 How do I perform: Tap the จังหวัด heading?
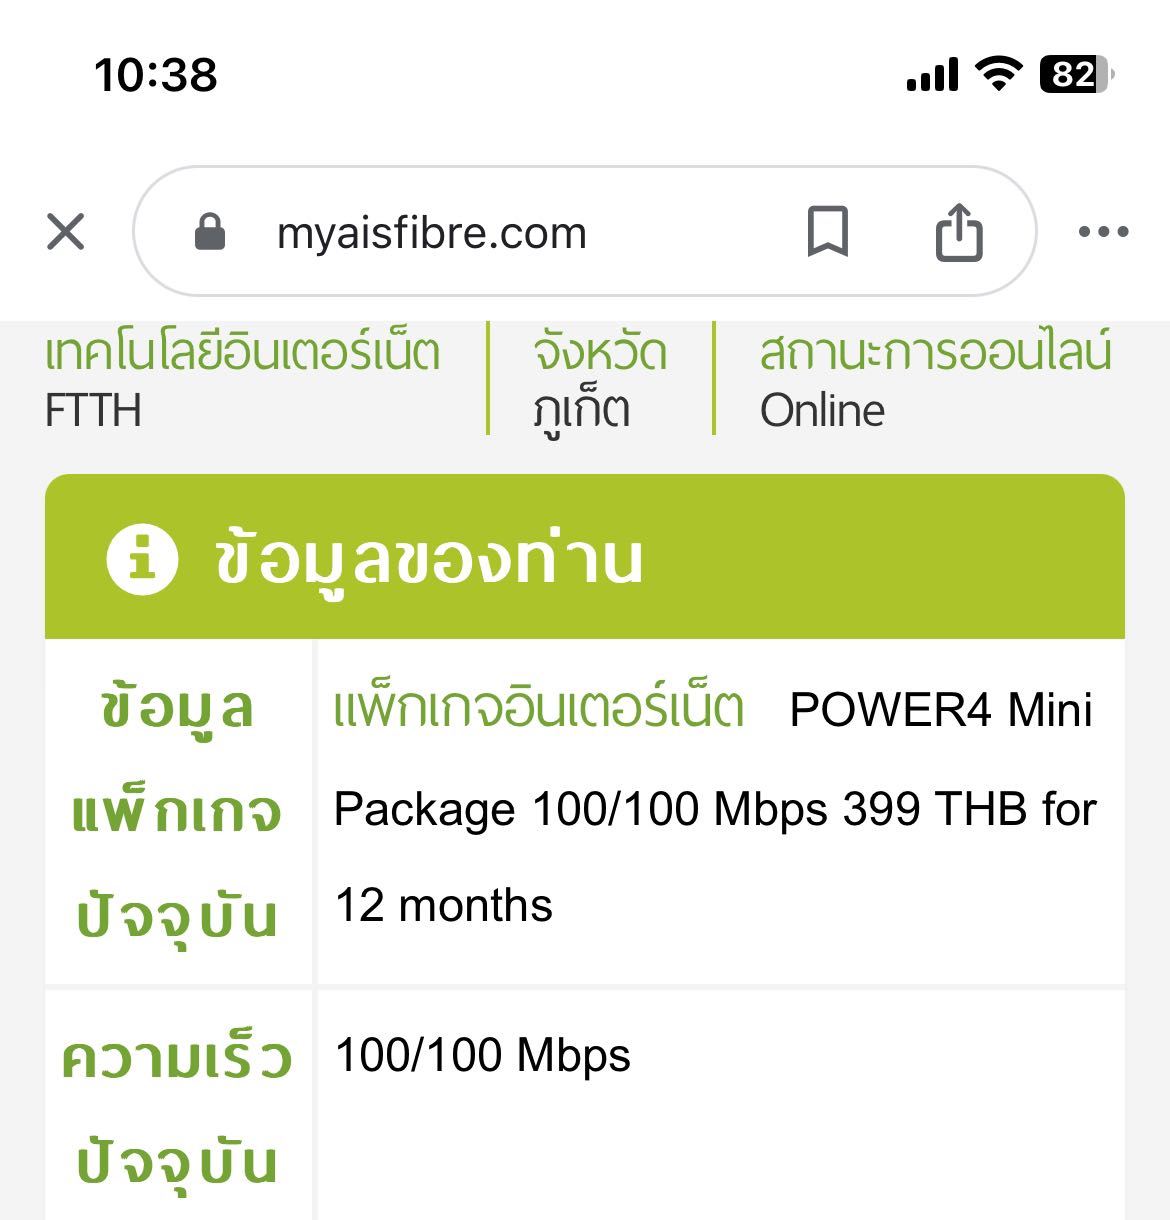(600, 353)
